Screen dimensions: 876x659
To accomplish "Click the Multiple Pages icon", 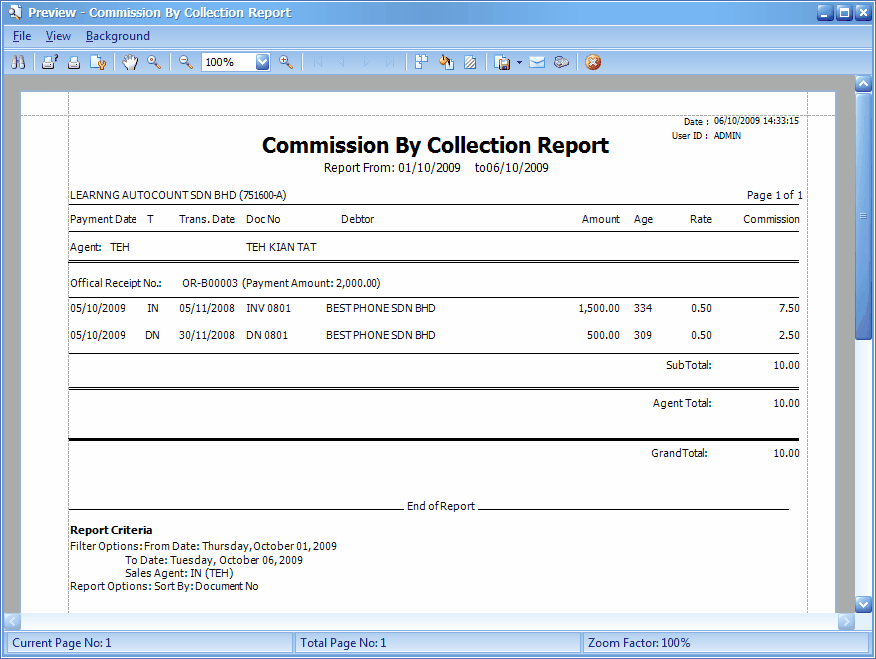I will pos(421,62).
